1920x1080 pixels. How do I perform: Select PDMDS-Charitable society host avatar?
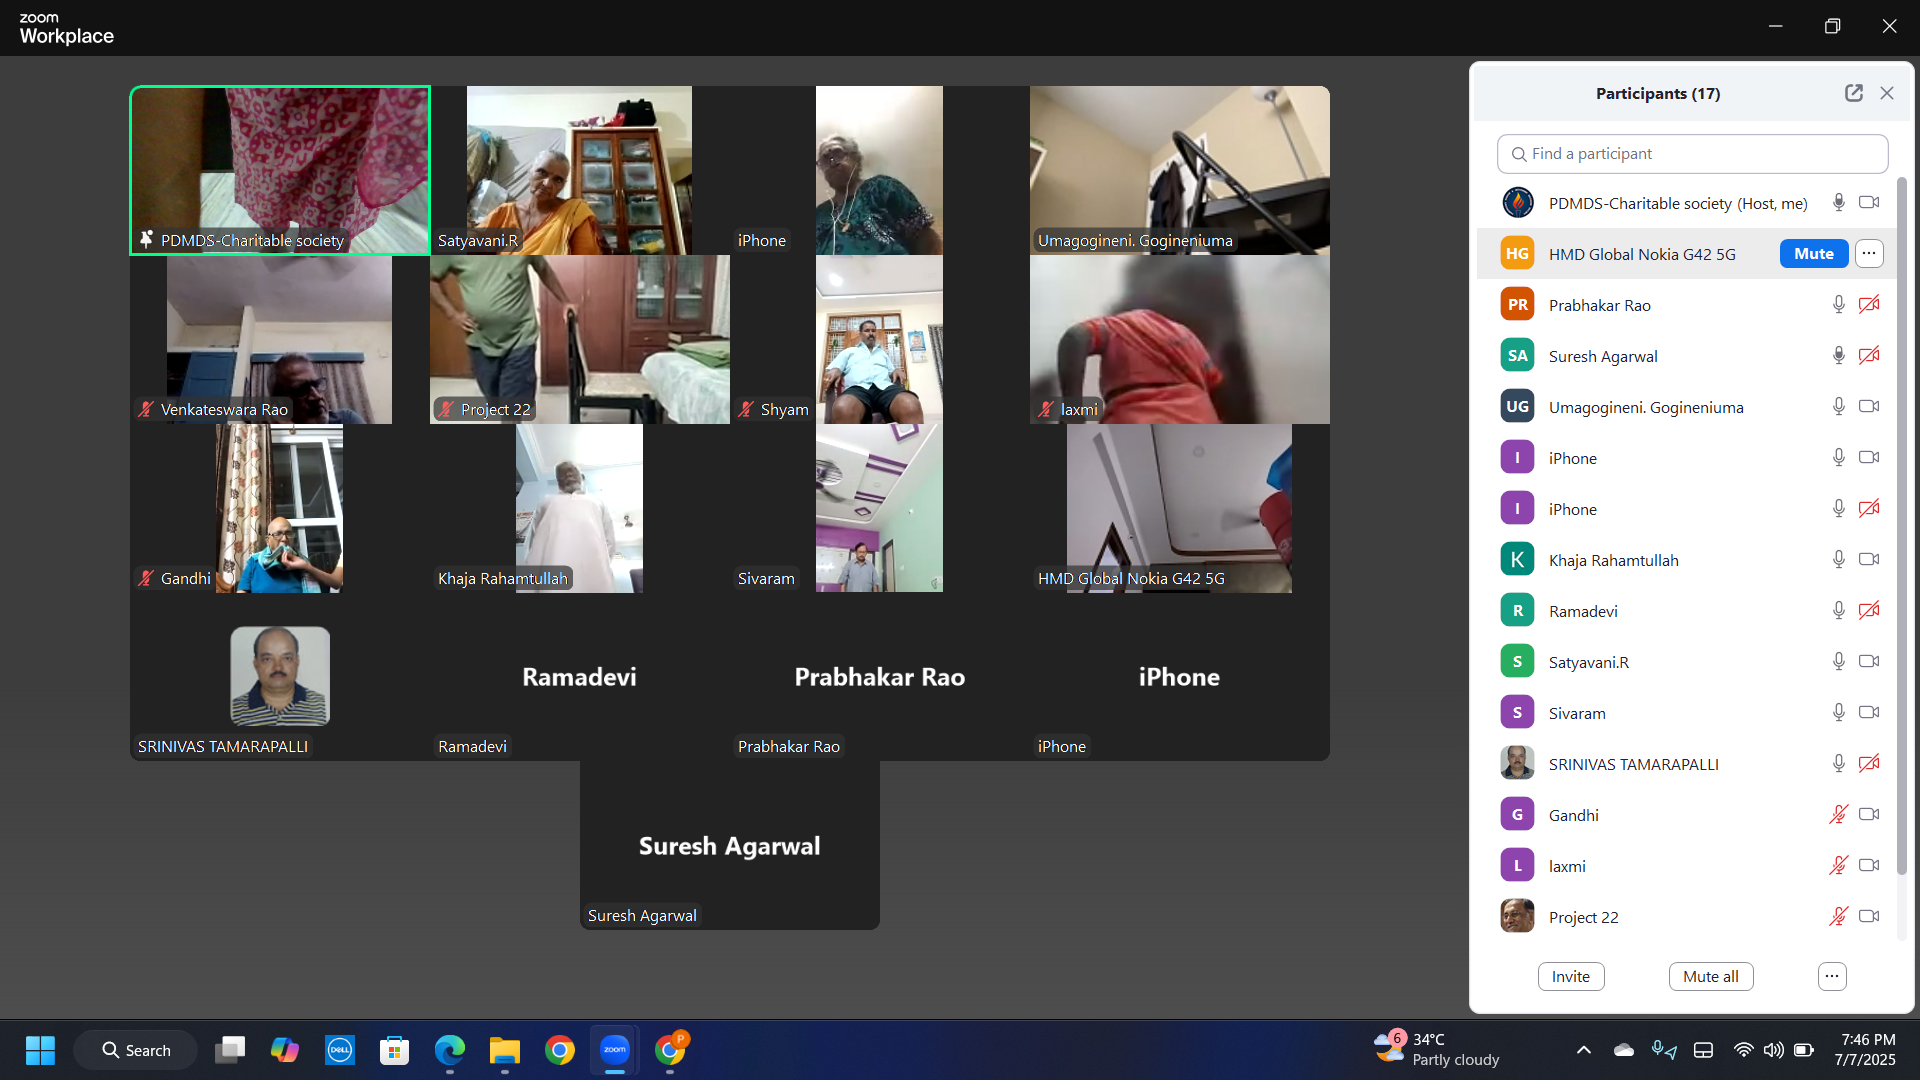(x=1517, y=203)
